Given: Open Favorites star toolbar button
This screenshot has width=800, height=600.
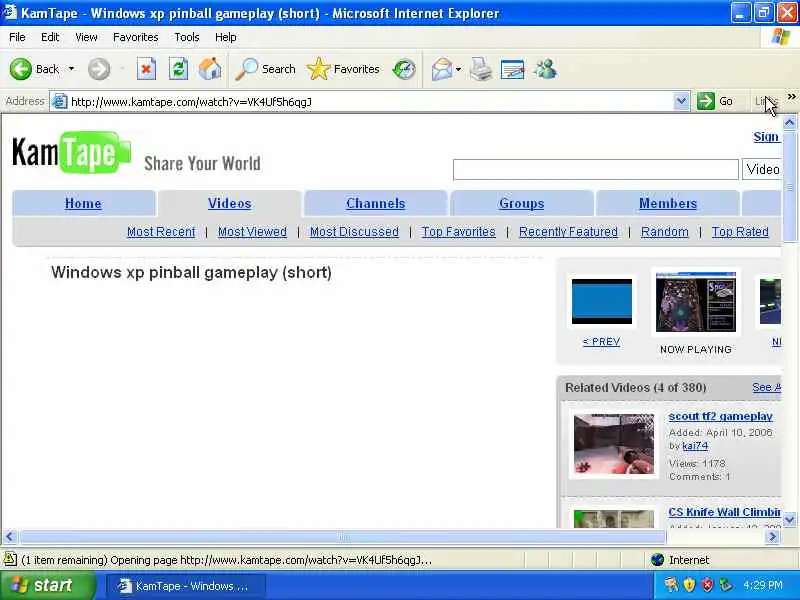Looking at the screenshot, I should click(343, 69).
